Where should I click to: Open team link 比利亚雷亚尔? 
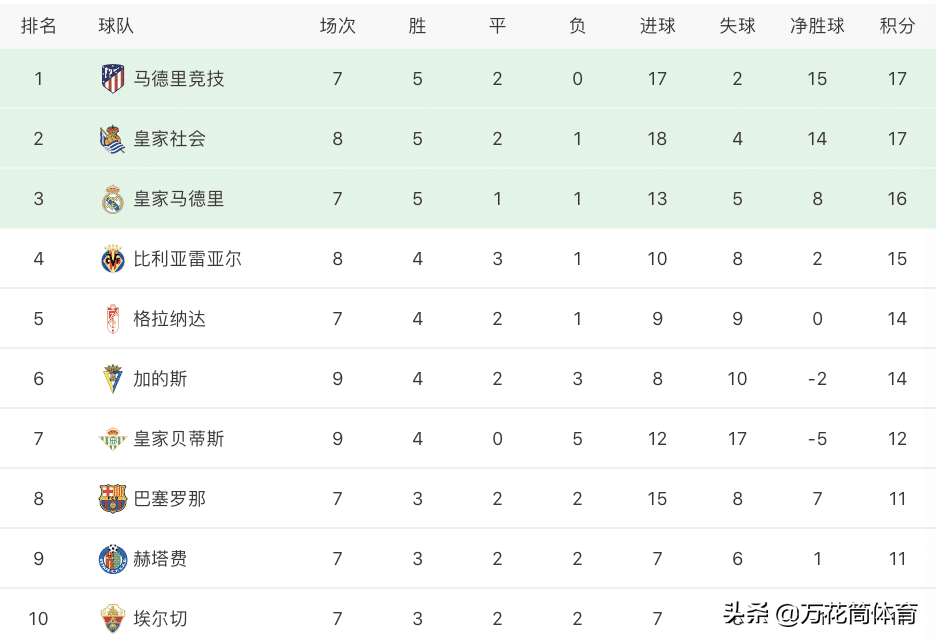pyautogui.click(x=187, y=259)
